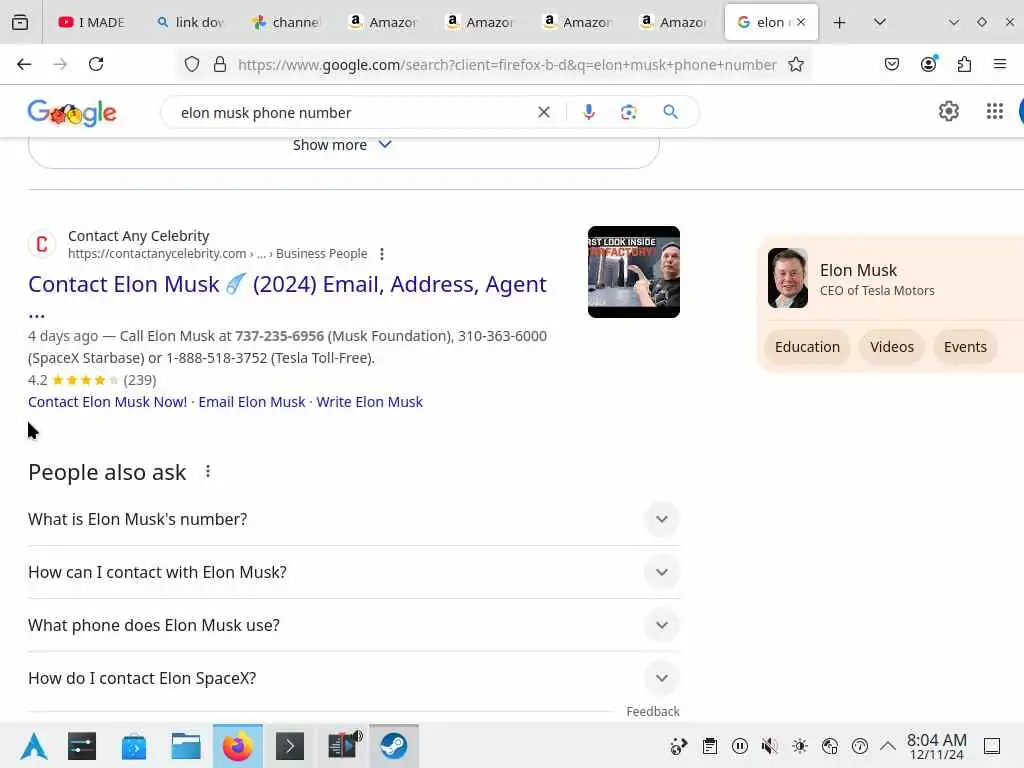Screen dimensions: 1024x768
Task: Click Feedback link
Action: [652, 711]
